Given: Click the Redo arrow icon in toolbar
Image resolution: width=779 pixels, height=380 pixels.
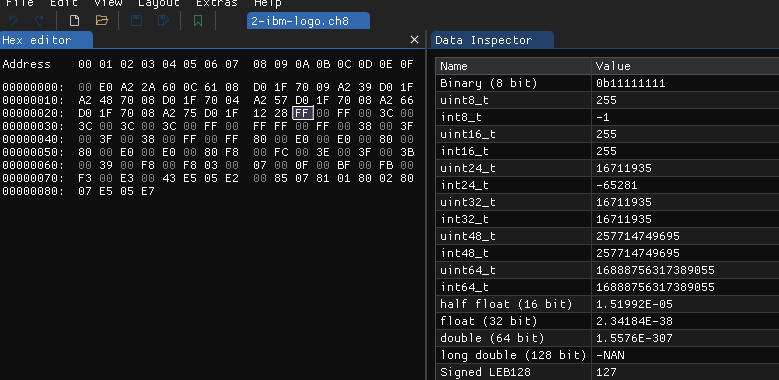Looking at the screenshot, I should point(39,20).
